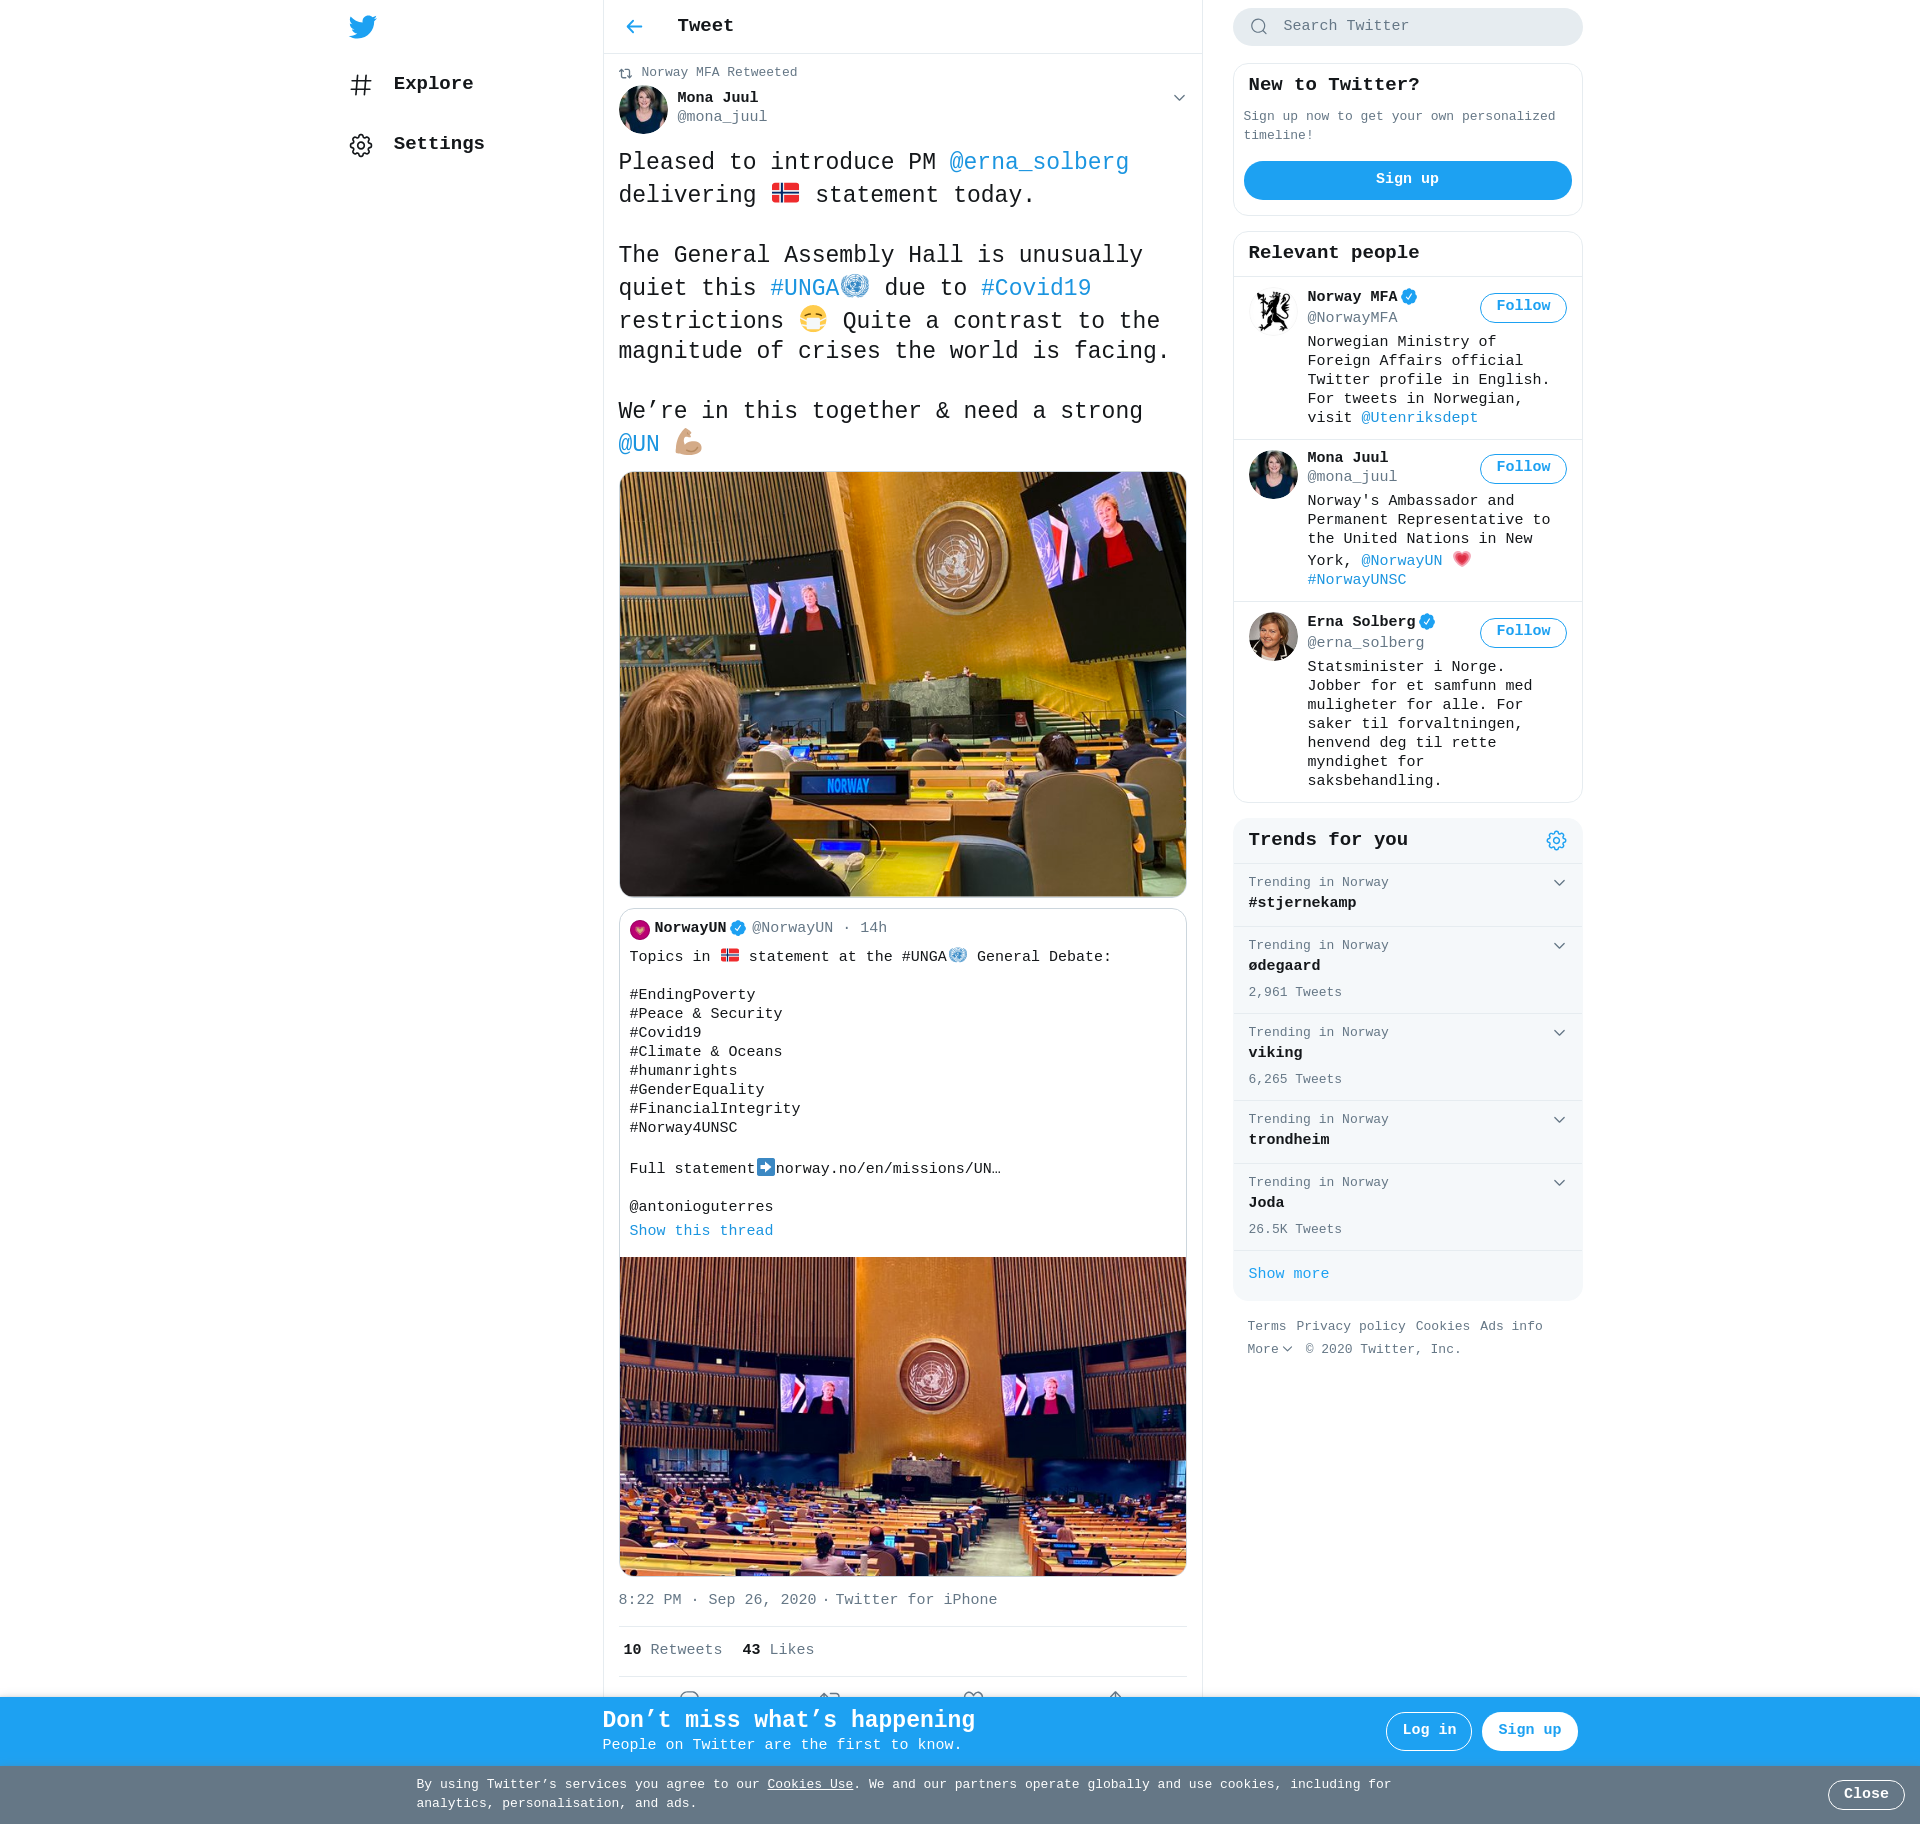Click Show more trends
1920x1824 pixels.
[x=1288, y=1274]
